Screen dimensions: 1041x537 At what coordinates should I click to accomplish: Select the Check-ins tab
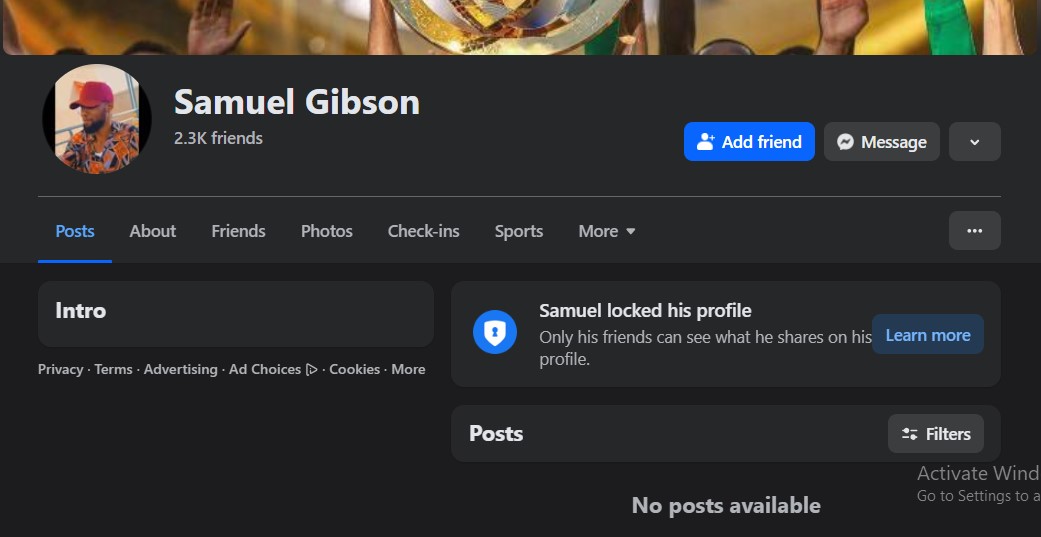point(424,231)
